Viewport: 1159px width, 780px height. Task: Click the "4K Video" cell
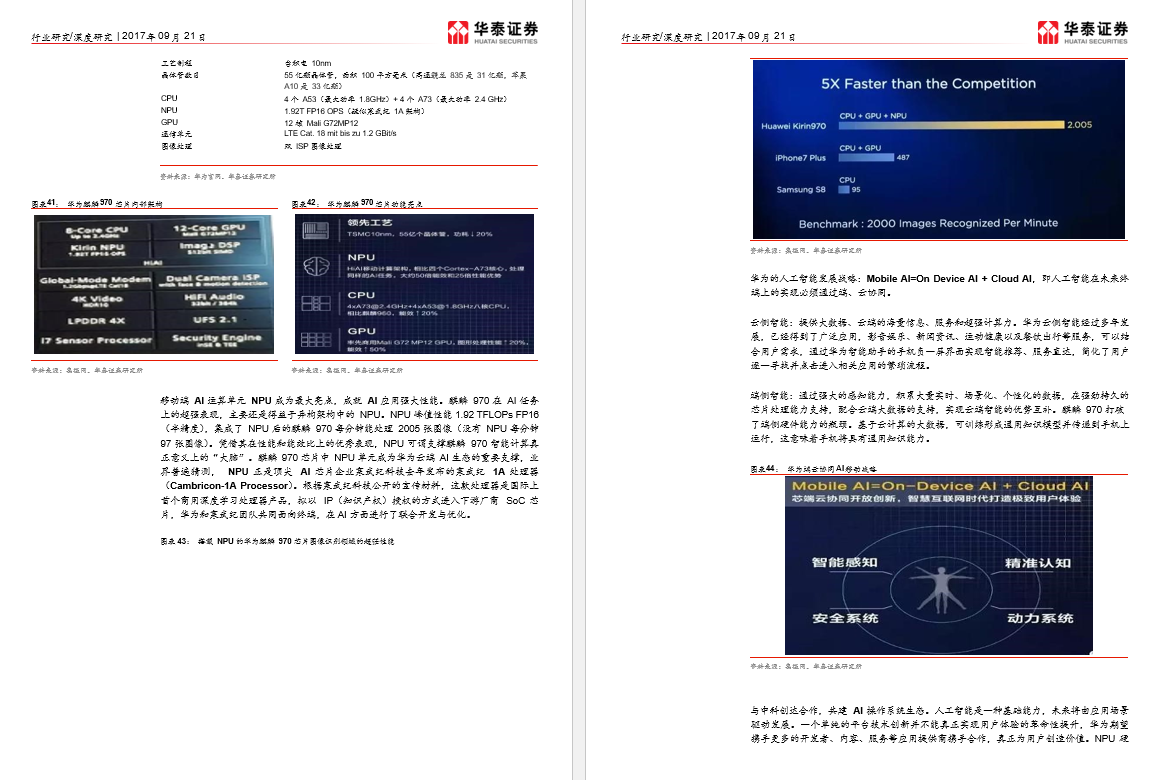(96, 301)
